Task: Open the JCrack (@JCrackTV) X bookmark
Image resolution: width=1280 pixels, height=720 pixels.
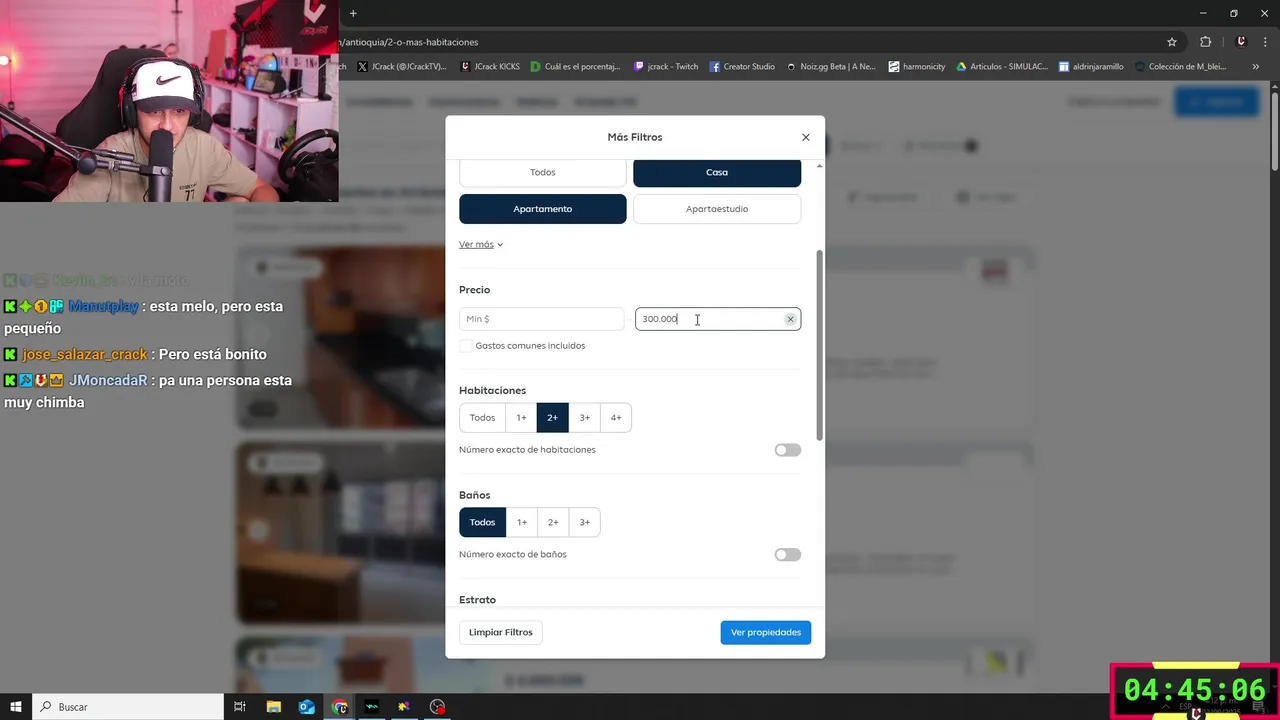Action: tap(402, 67)
